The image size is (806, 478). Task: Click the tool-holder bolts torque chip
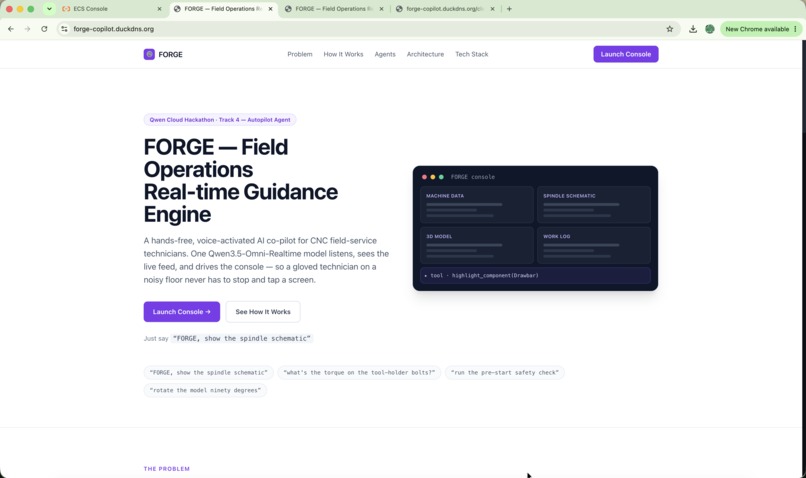(x=359, y=372)
